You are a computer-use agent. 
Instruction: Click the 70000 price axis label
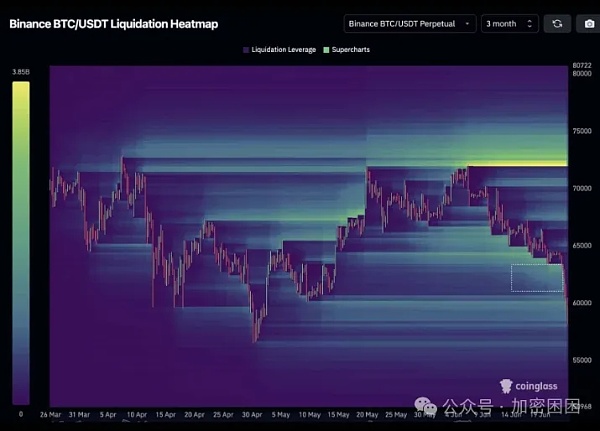coord(582,188)
